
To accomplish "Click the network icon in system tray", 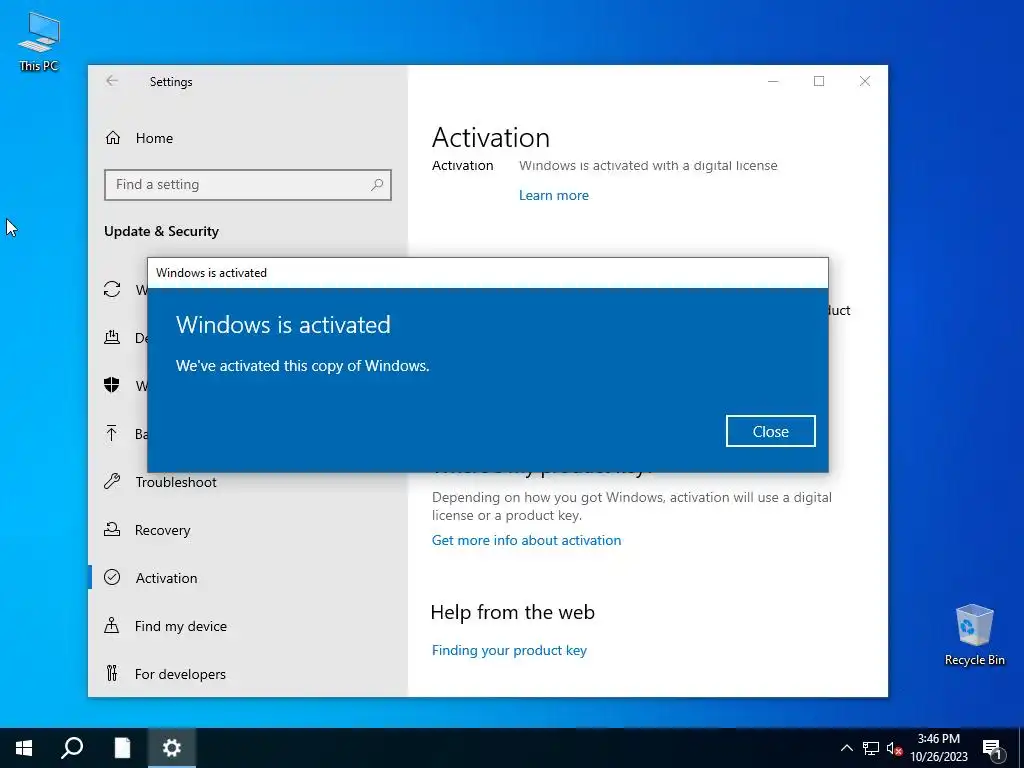I will coord(871,748).
